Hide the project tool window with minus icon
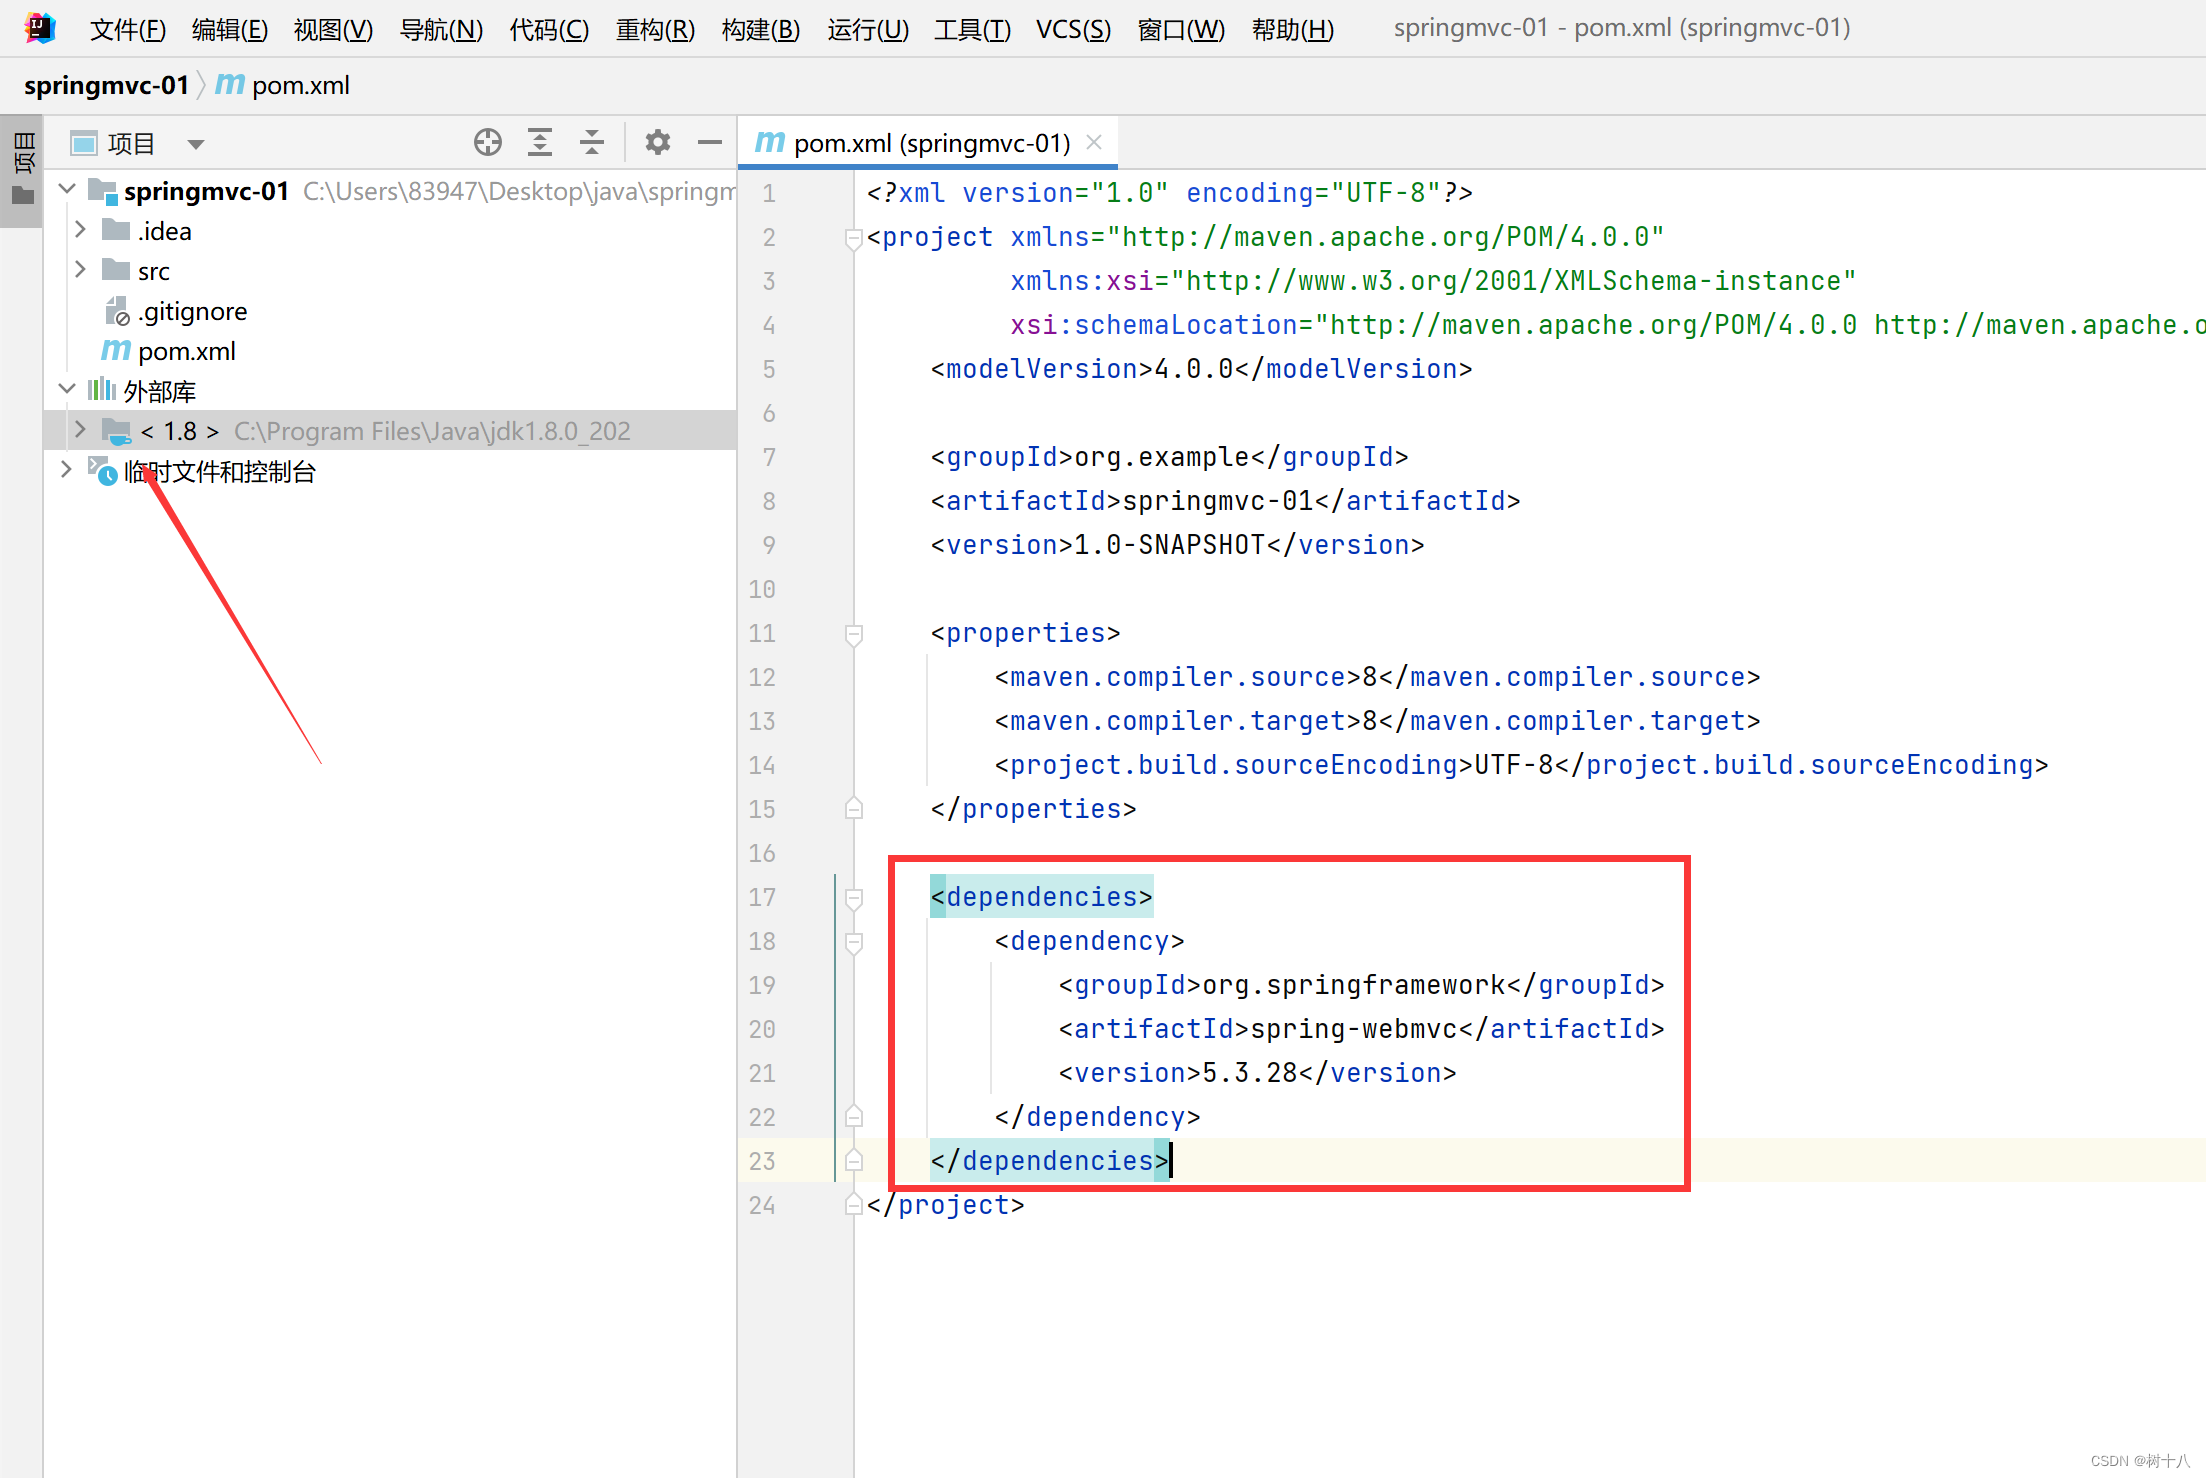 (710, 143)
